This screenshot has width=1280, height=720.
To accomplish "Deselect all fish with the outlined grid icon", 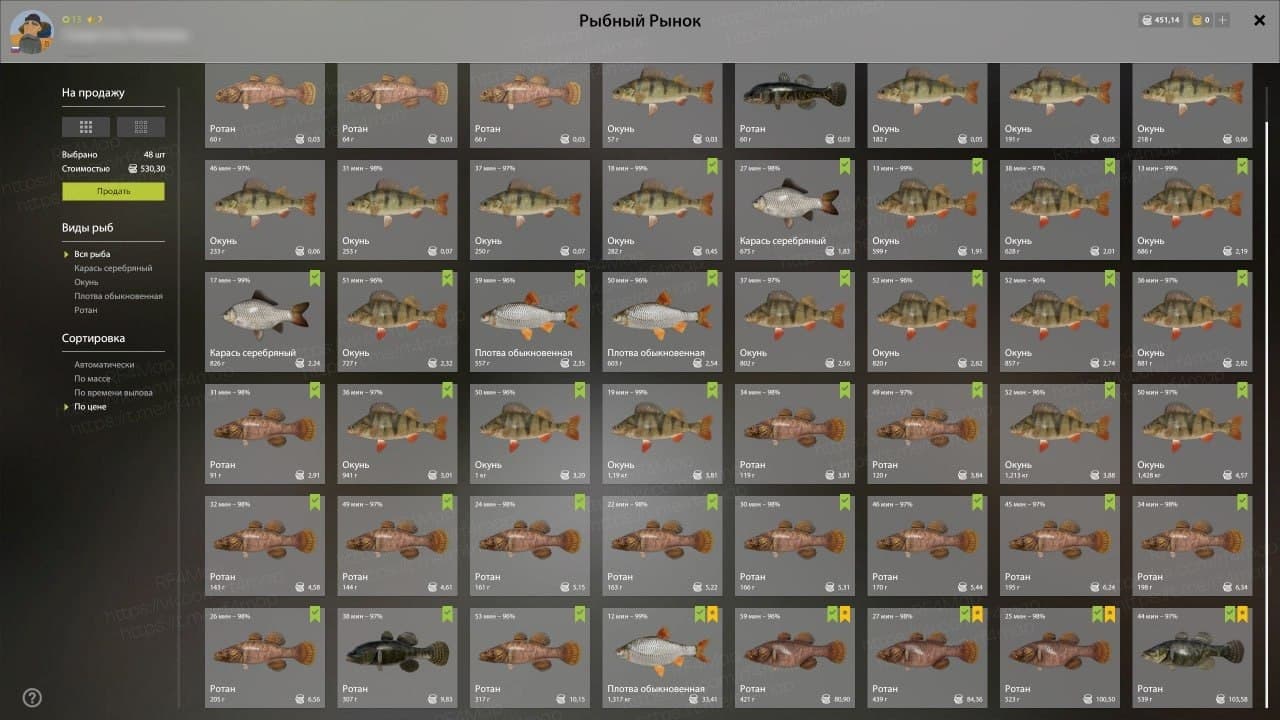I will 141,127.
